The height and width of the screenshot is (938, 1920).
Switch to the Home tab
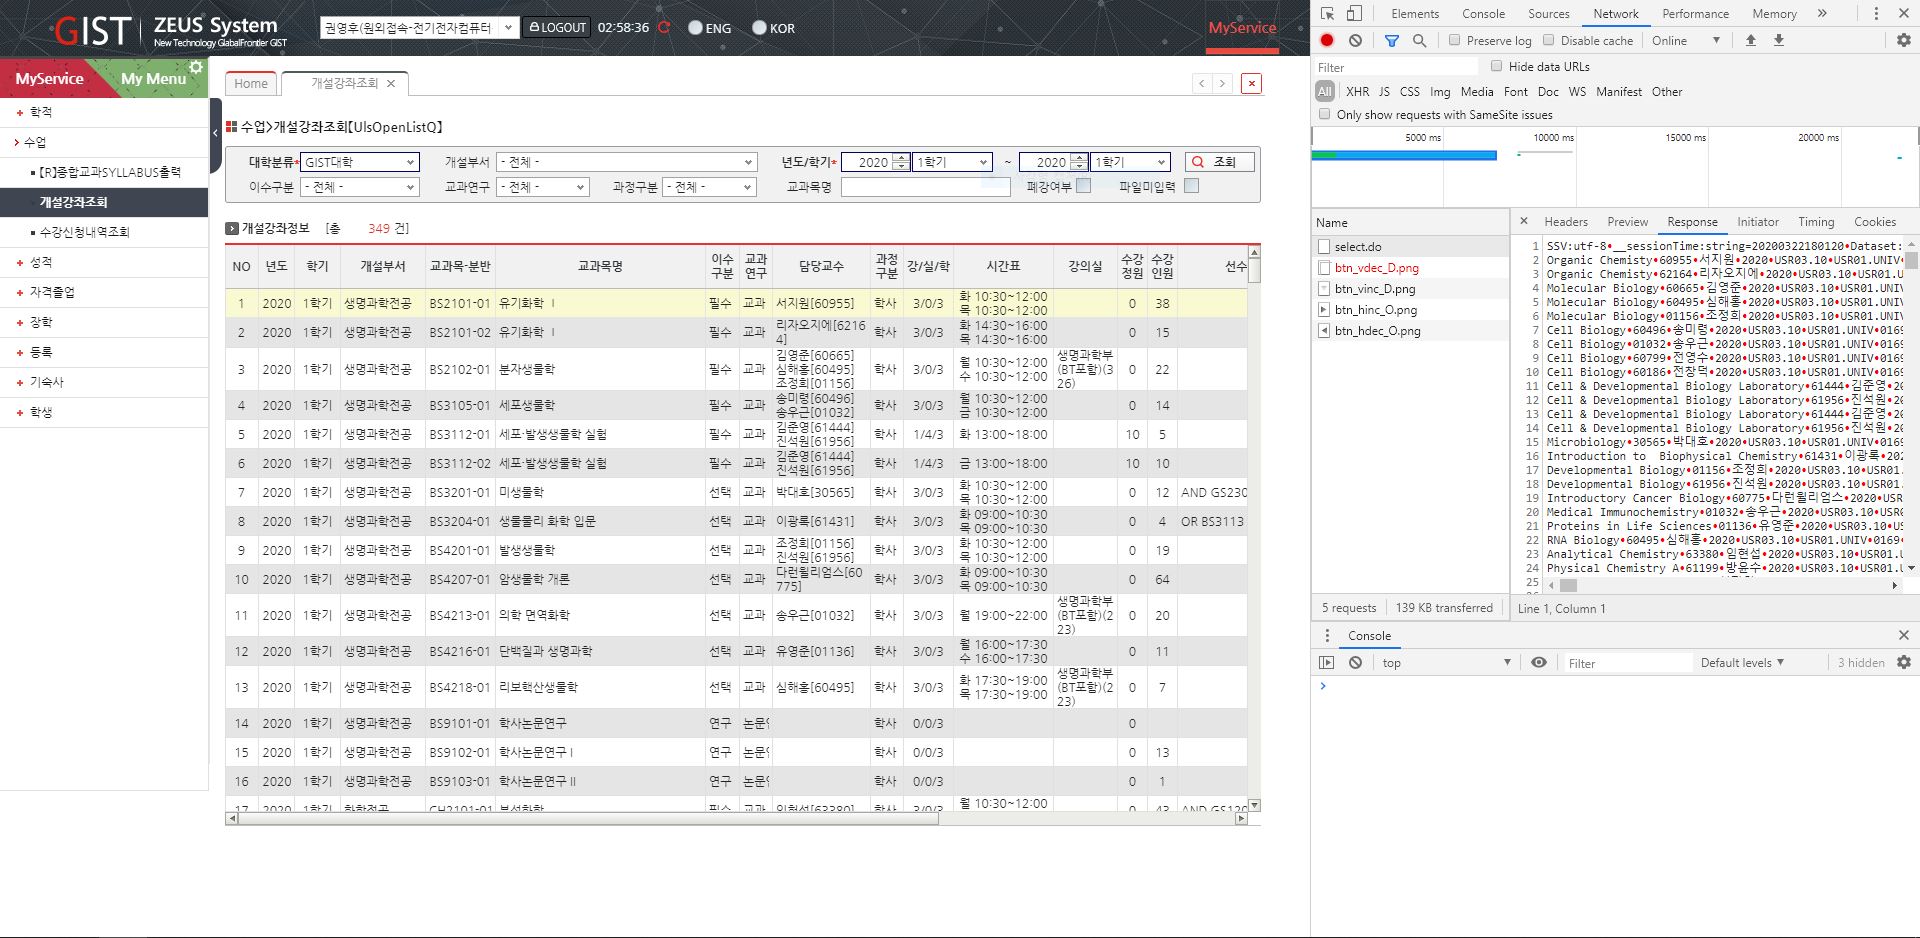coord(251,84)
